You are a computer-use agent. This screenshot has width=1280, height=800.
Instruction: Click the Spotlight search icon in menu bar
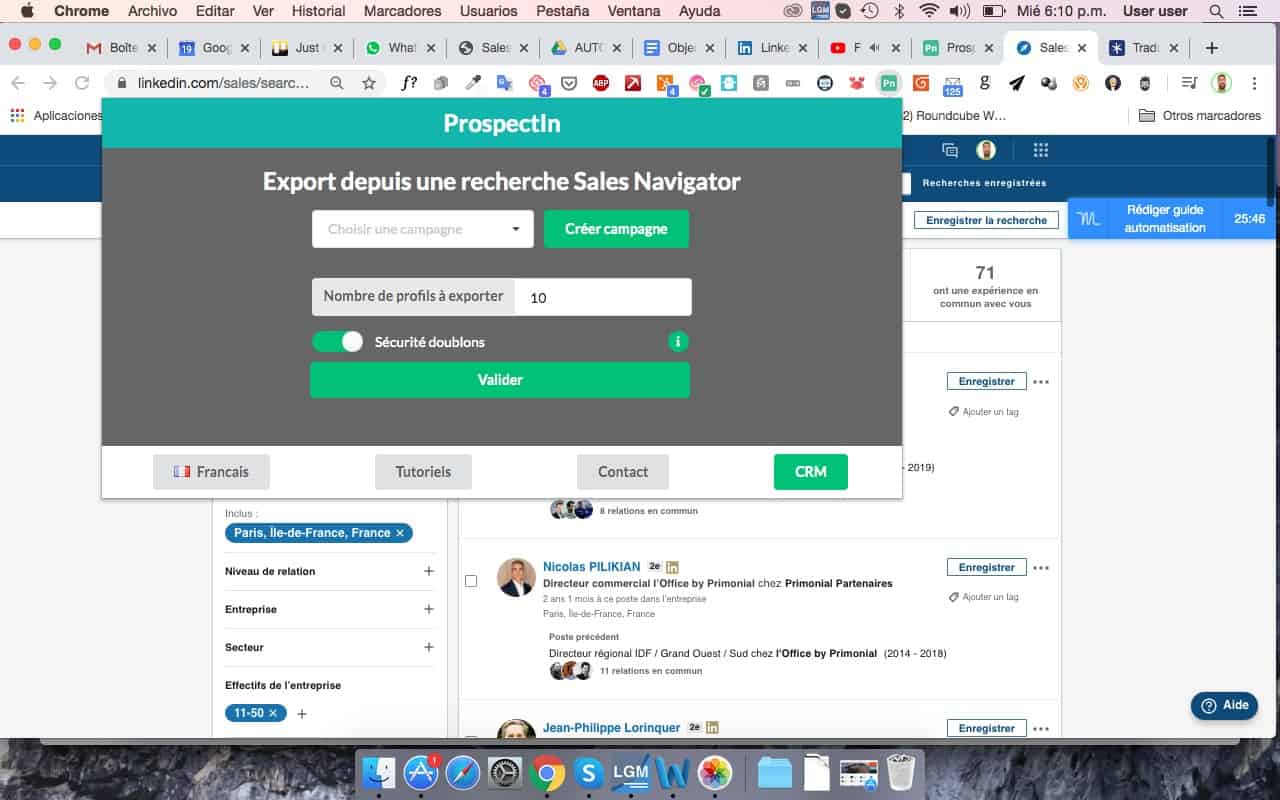click(x=1217, y=11)
